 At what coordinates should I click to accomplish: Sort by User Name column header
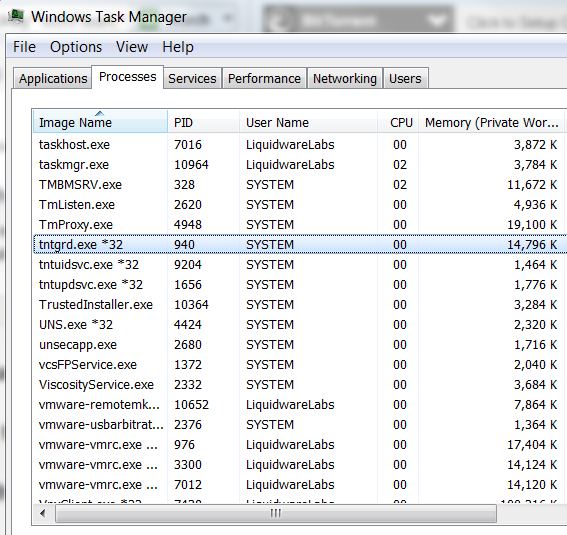pyautogui.click(x=308, y=122)
